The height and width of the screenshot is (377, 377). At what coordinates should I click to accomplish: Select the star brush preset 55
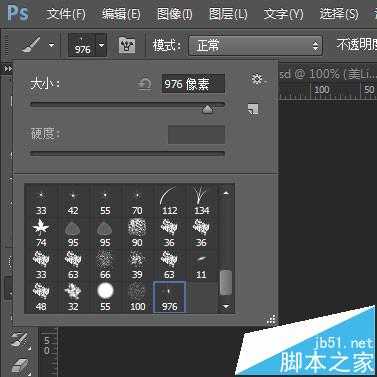[x=105, y=202]
